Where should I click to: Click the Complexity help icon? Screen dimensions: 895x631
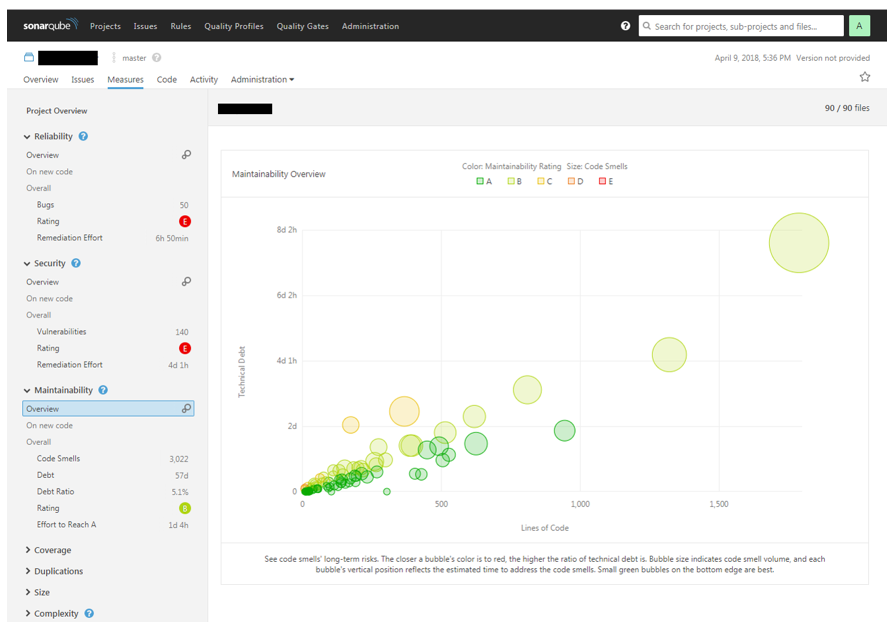[89, 613]
